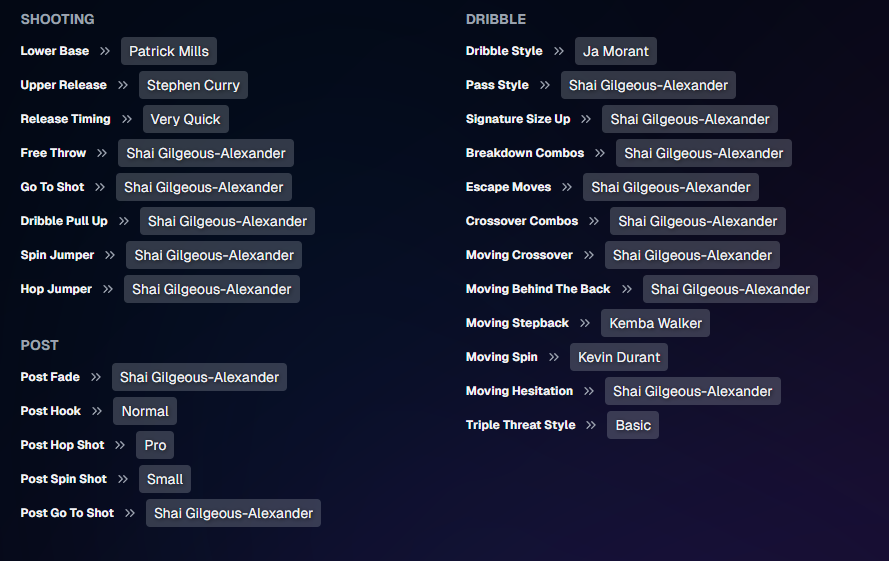Click the double chevron beside Moving Behind The Back
Image resolution: width=889 pixels, height=561 pixels.
point(626,289)
